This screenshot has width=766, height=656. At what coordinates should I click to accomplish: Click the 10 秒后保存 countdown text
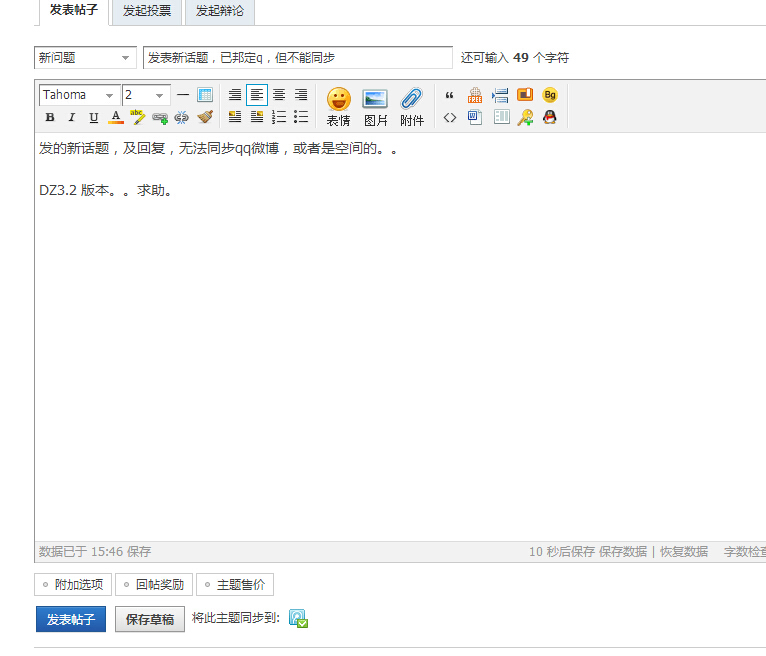pos(562,552)
